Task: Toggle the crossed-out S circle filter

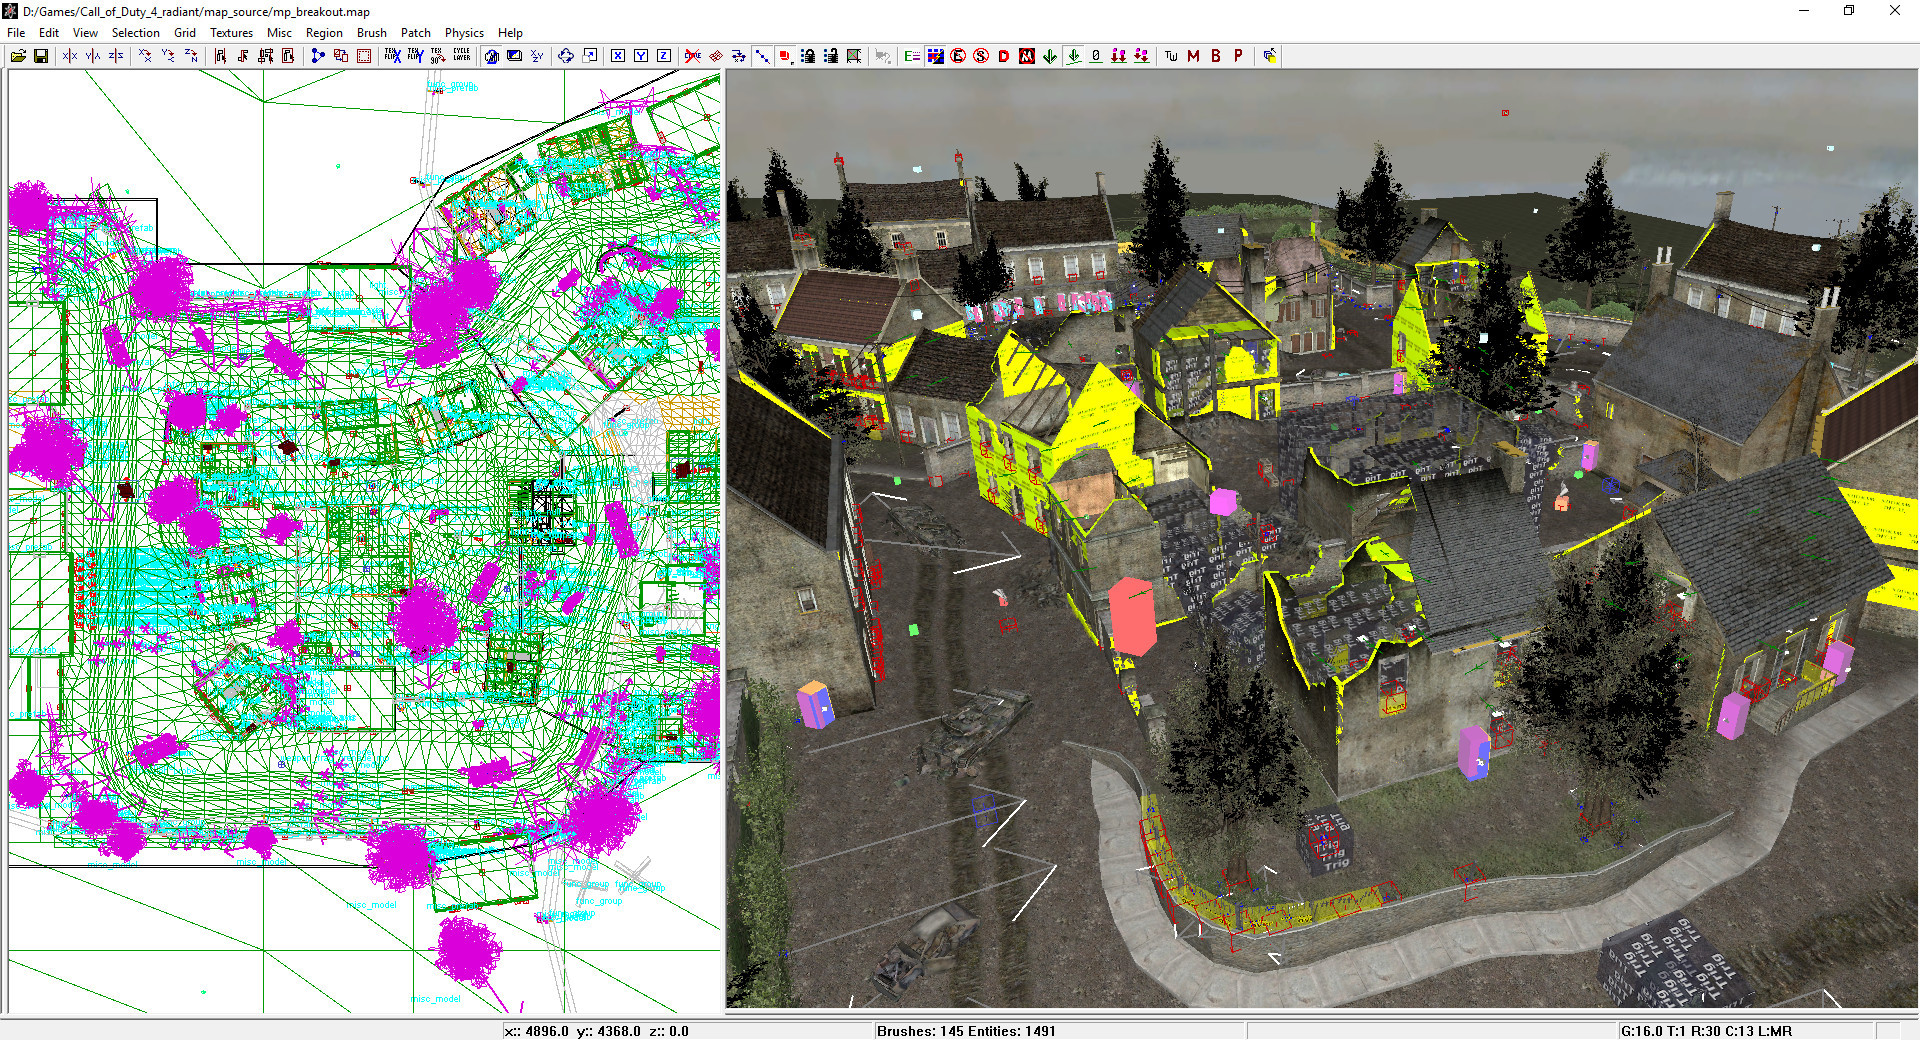Action: point(981,56)
